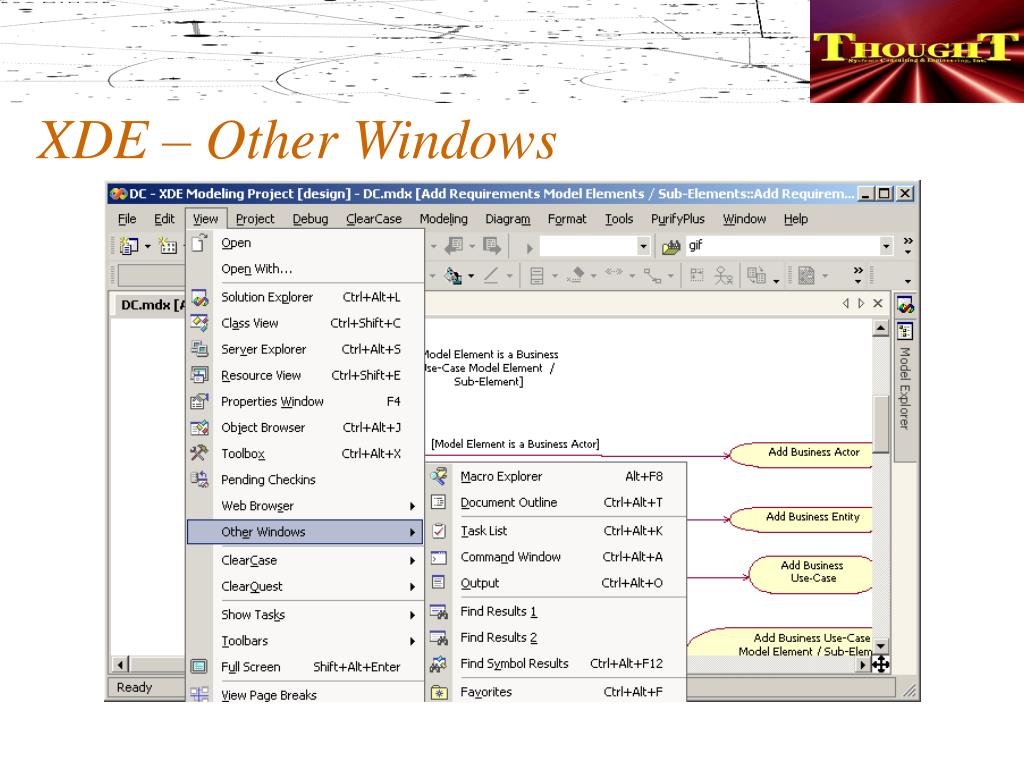Open the Help menu

pyautogui.click(x=795, y=219)
